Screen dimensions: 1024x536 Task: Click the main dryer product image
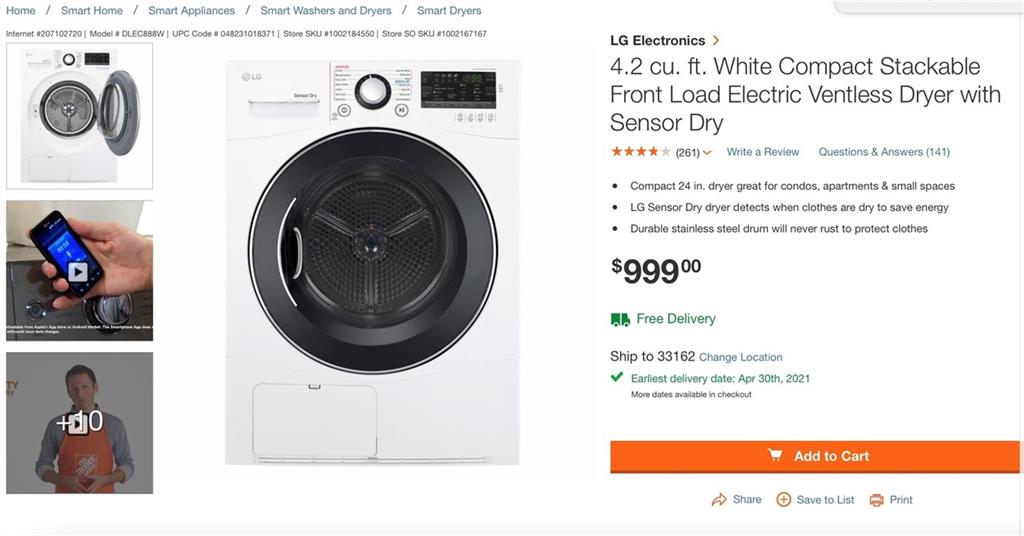pyautogui.click(x=372, y=262)
